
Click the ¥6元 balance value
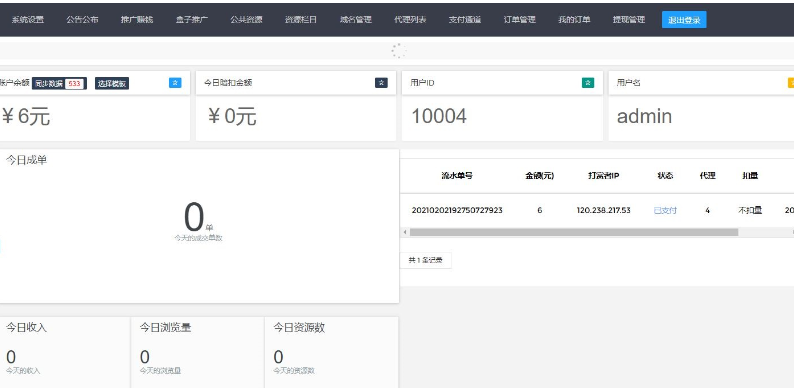[25, 117]
